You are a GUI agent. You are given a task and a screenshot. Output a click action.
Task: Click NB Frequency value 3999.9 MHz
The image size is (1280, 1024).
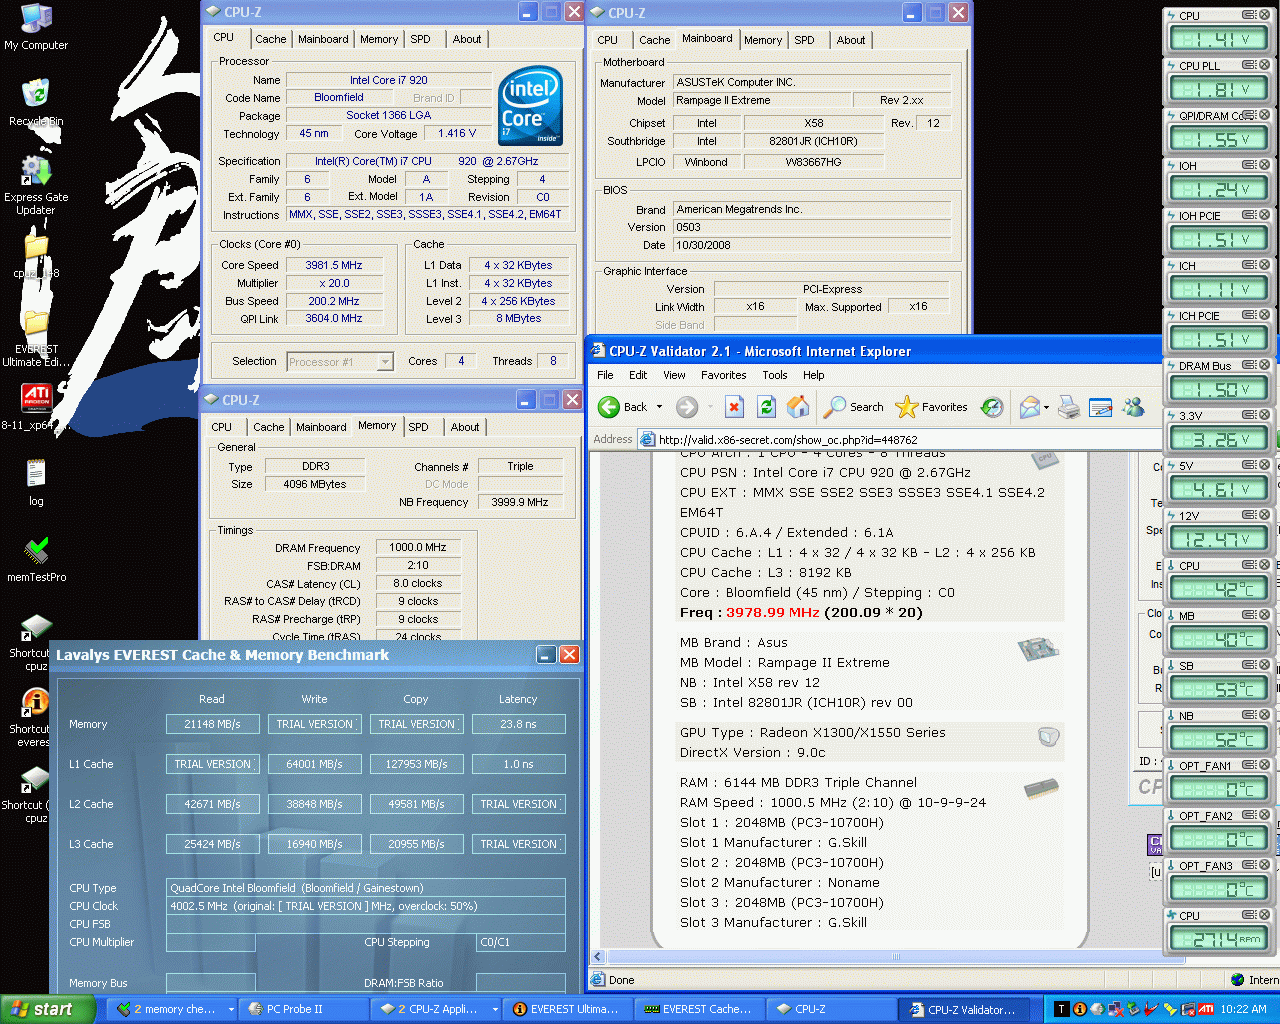click(x=520, y=502)
